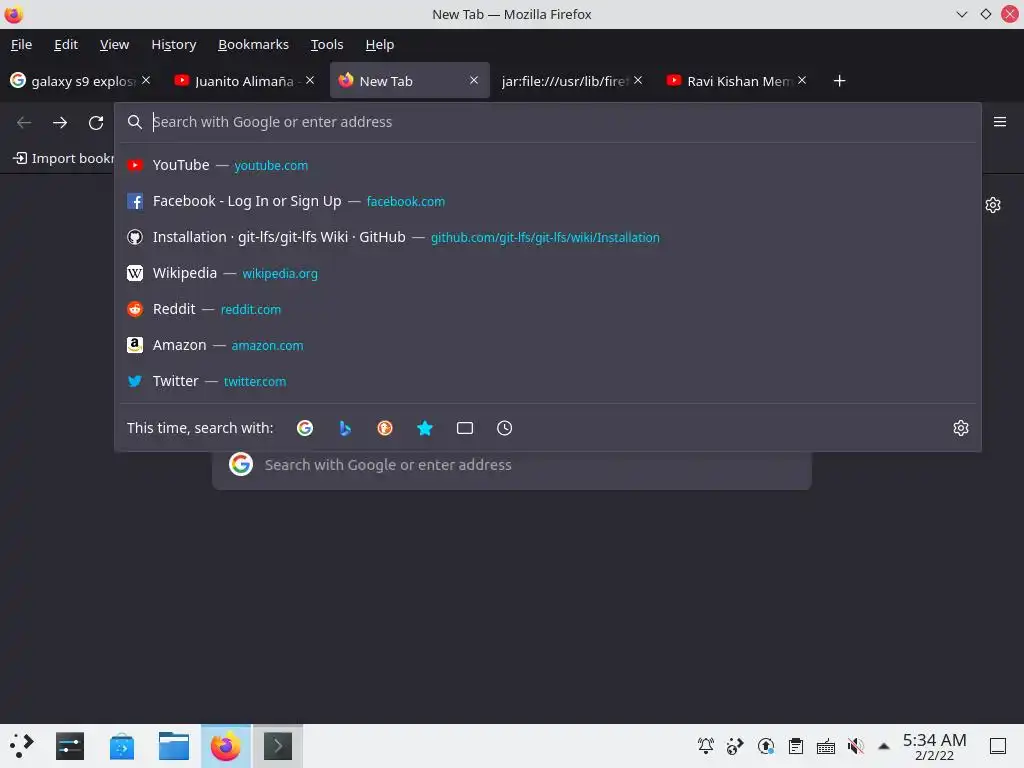Screen dimensions: 1024x768
Task: Open KDE application launcher in taskbar
Action: click(22, 746)
